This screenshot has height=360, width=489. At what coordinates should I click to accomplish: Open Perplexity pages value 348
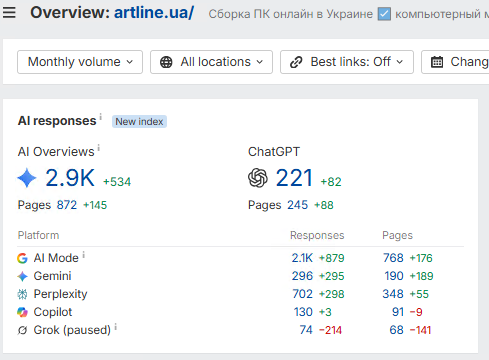pos(393,294)
